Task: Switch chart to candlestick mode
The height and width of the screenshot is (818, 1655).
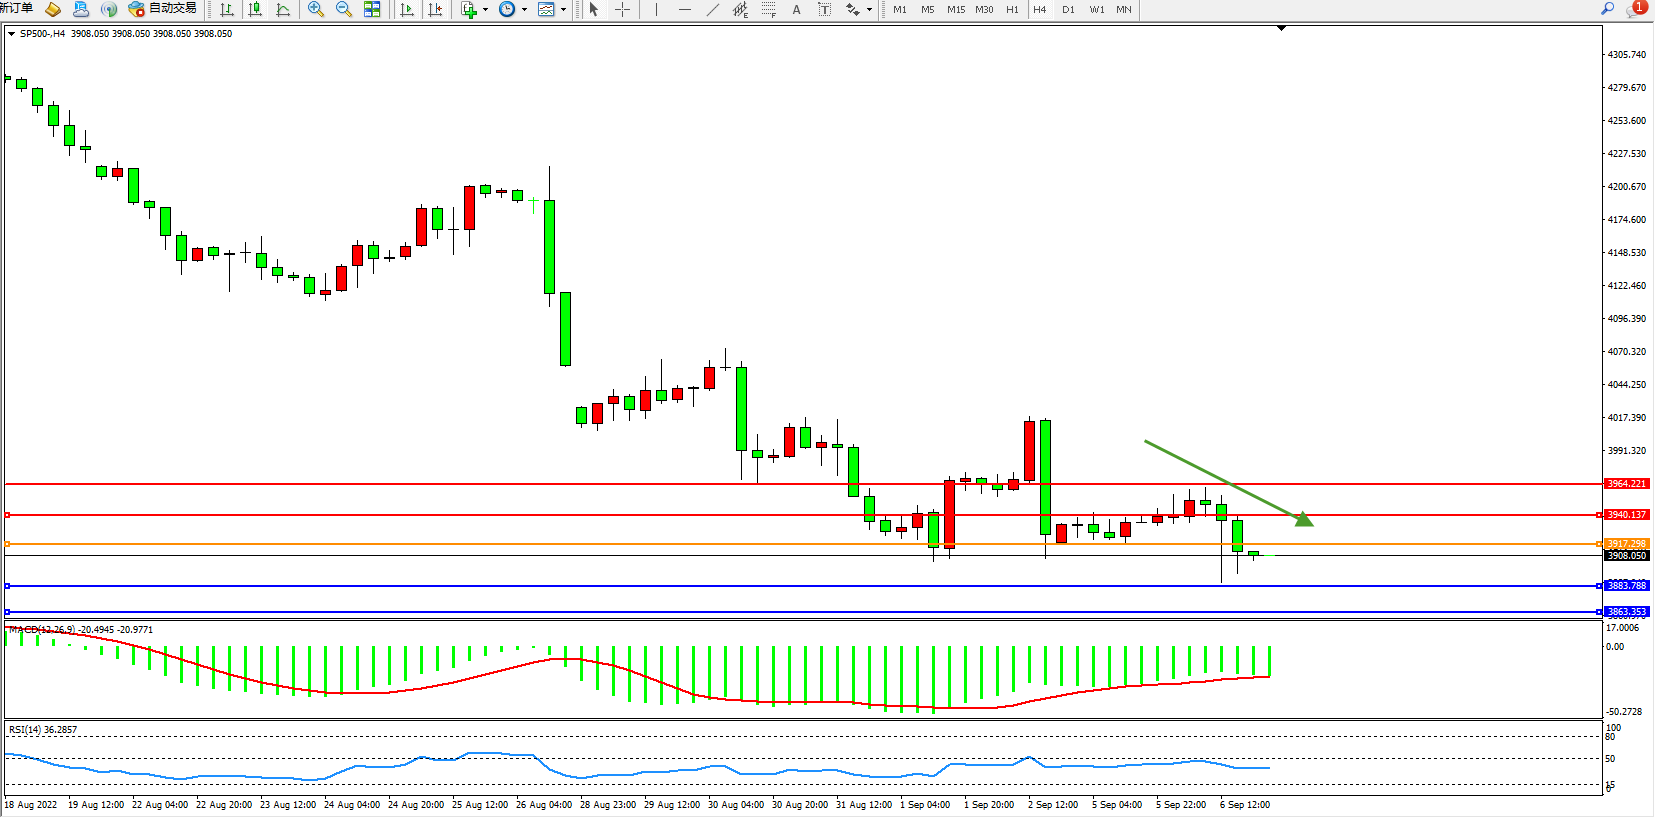Action: [x=255, y=9]
